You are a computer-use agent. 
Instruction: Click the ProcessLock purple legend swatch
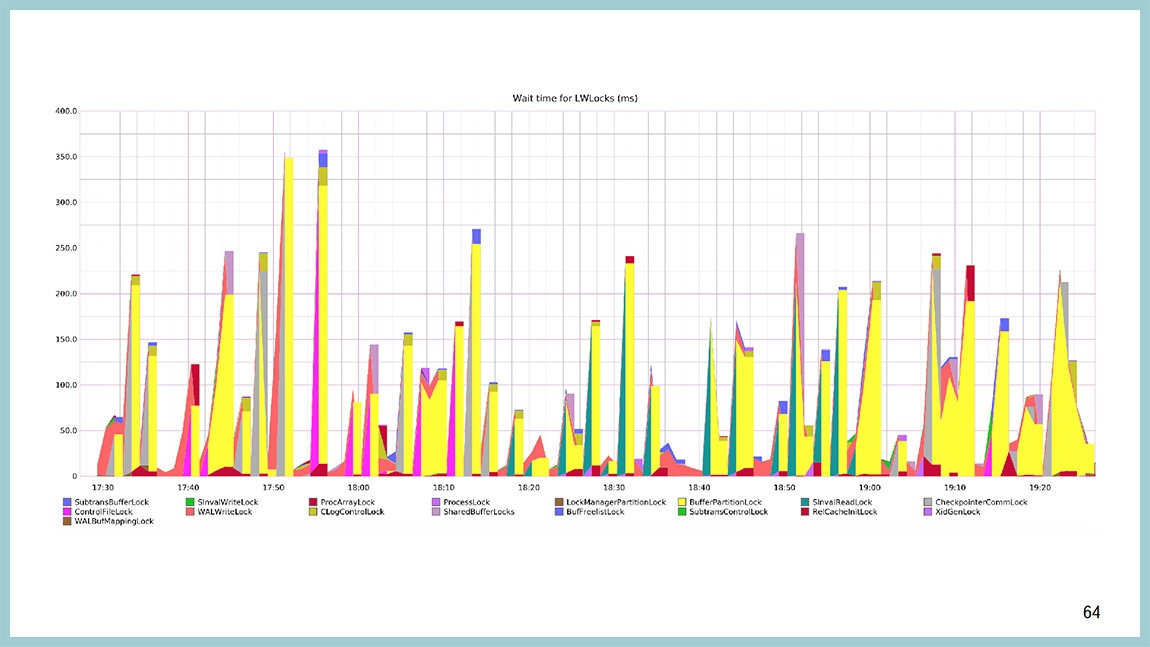tap(436, 502)
